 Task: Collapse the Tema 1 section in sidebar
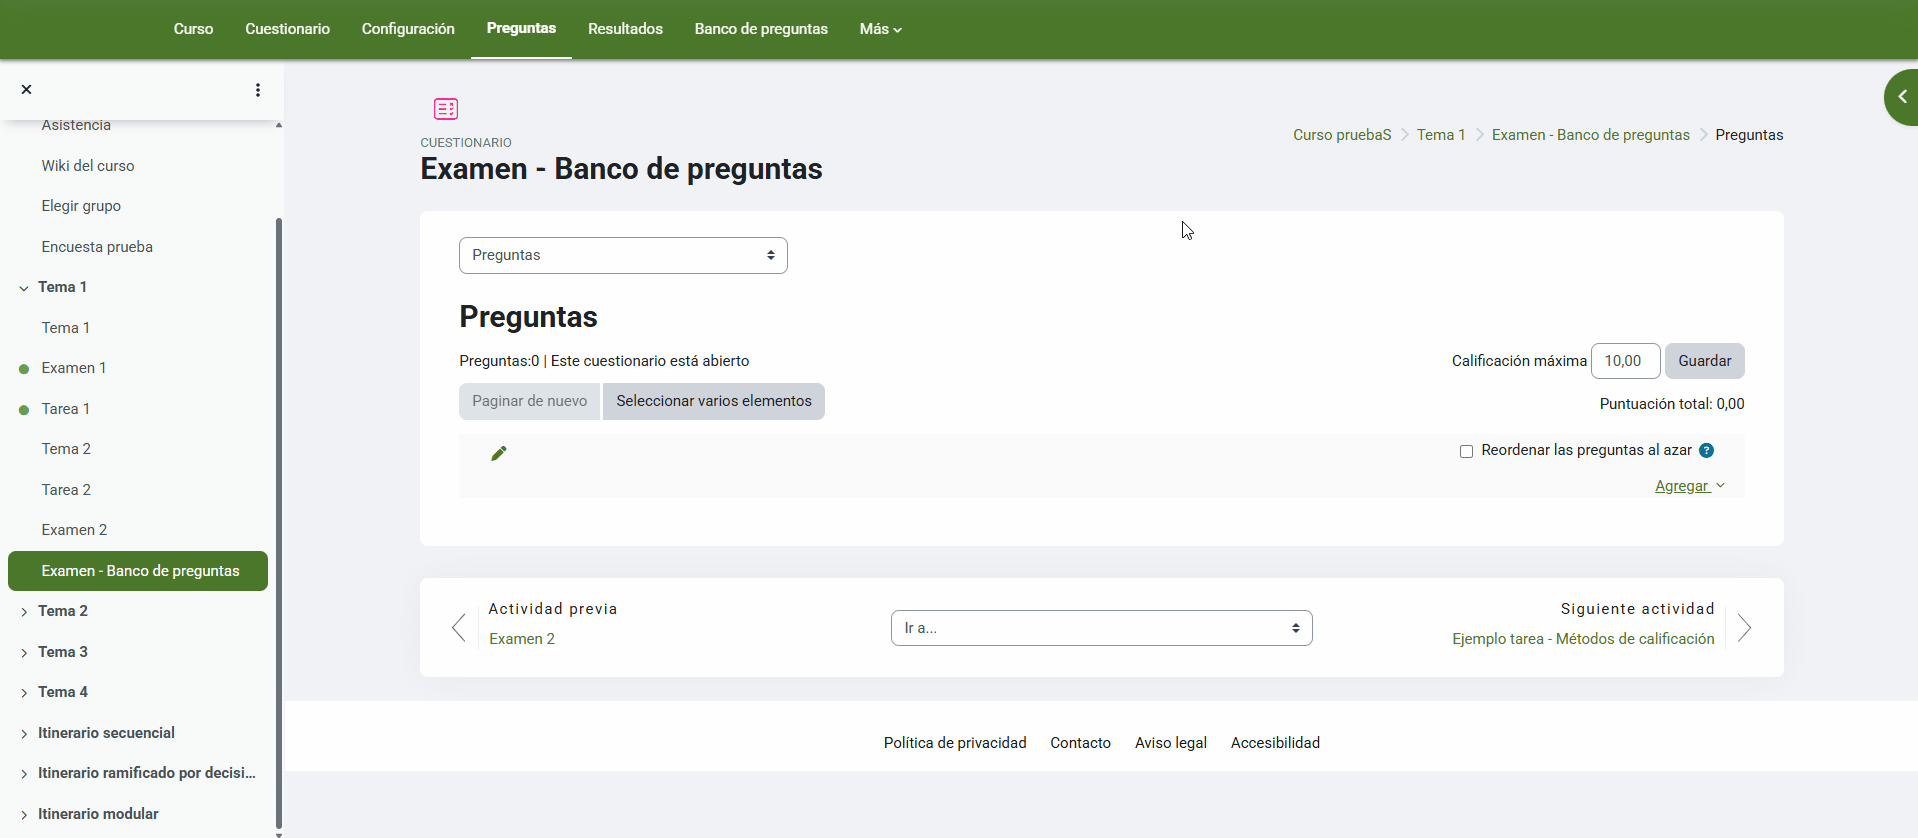point(24,288)
